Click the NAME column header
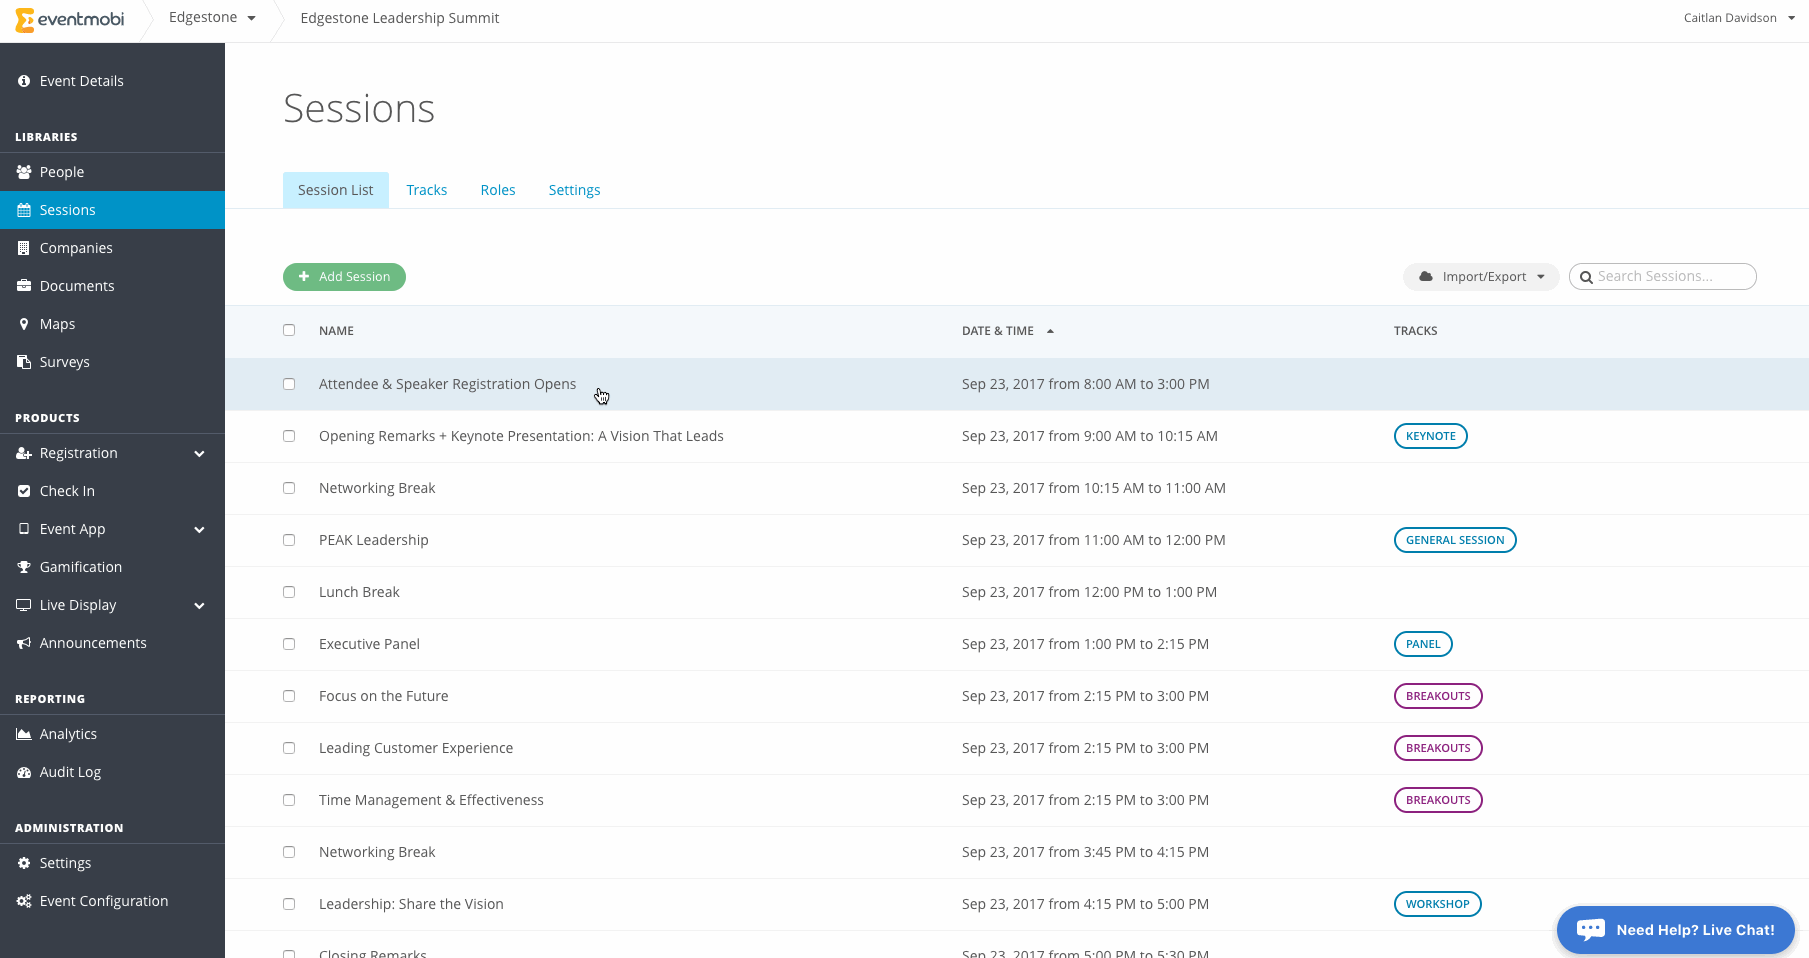This screenshot has height=958, width=1809. (336, 331)
